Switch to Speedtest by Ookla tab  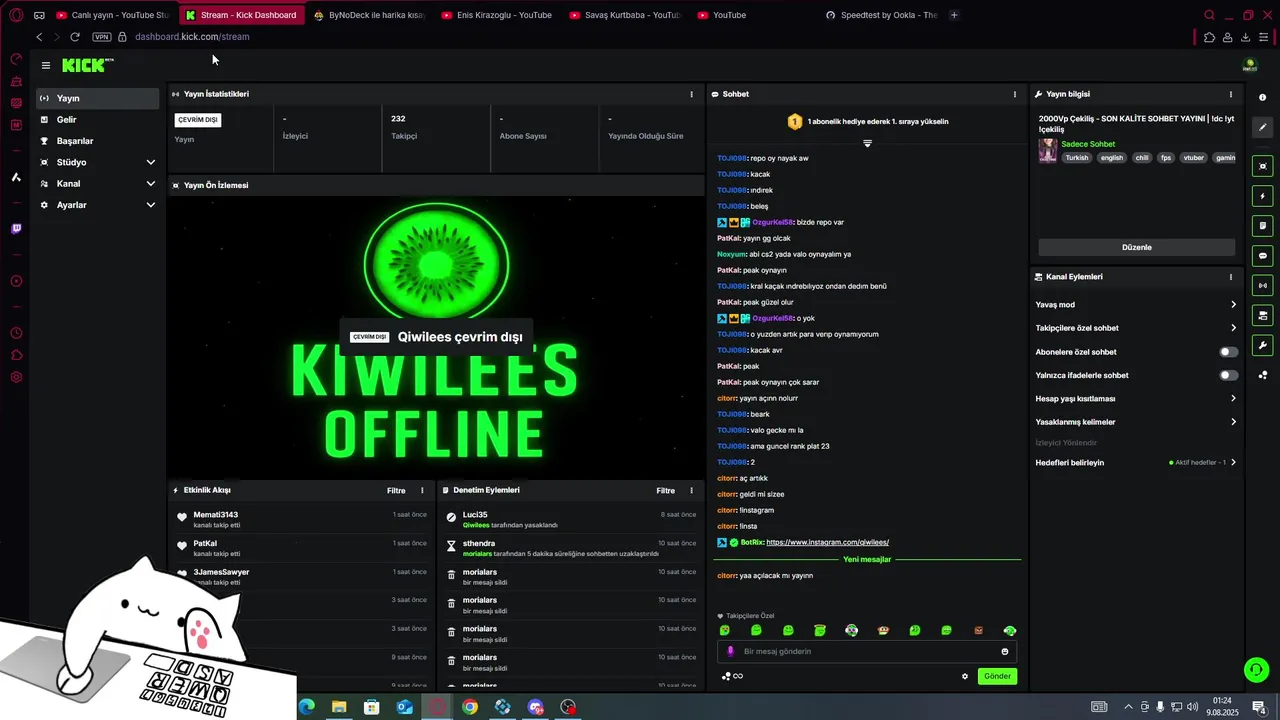point(881,15)
